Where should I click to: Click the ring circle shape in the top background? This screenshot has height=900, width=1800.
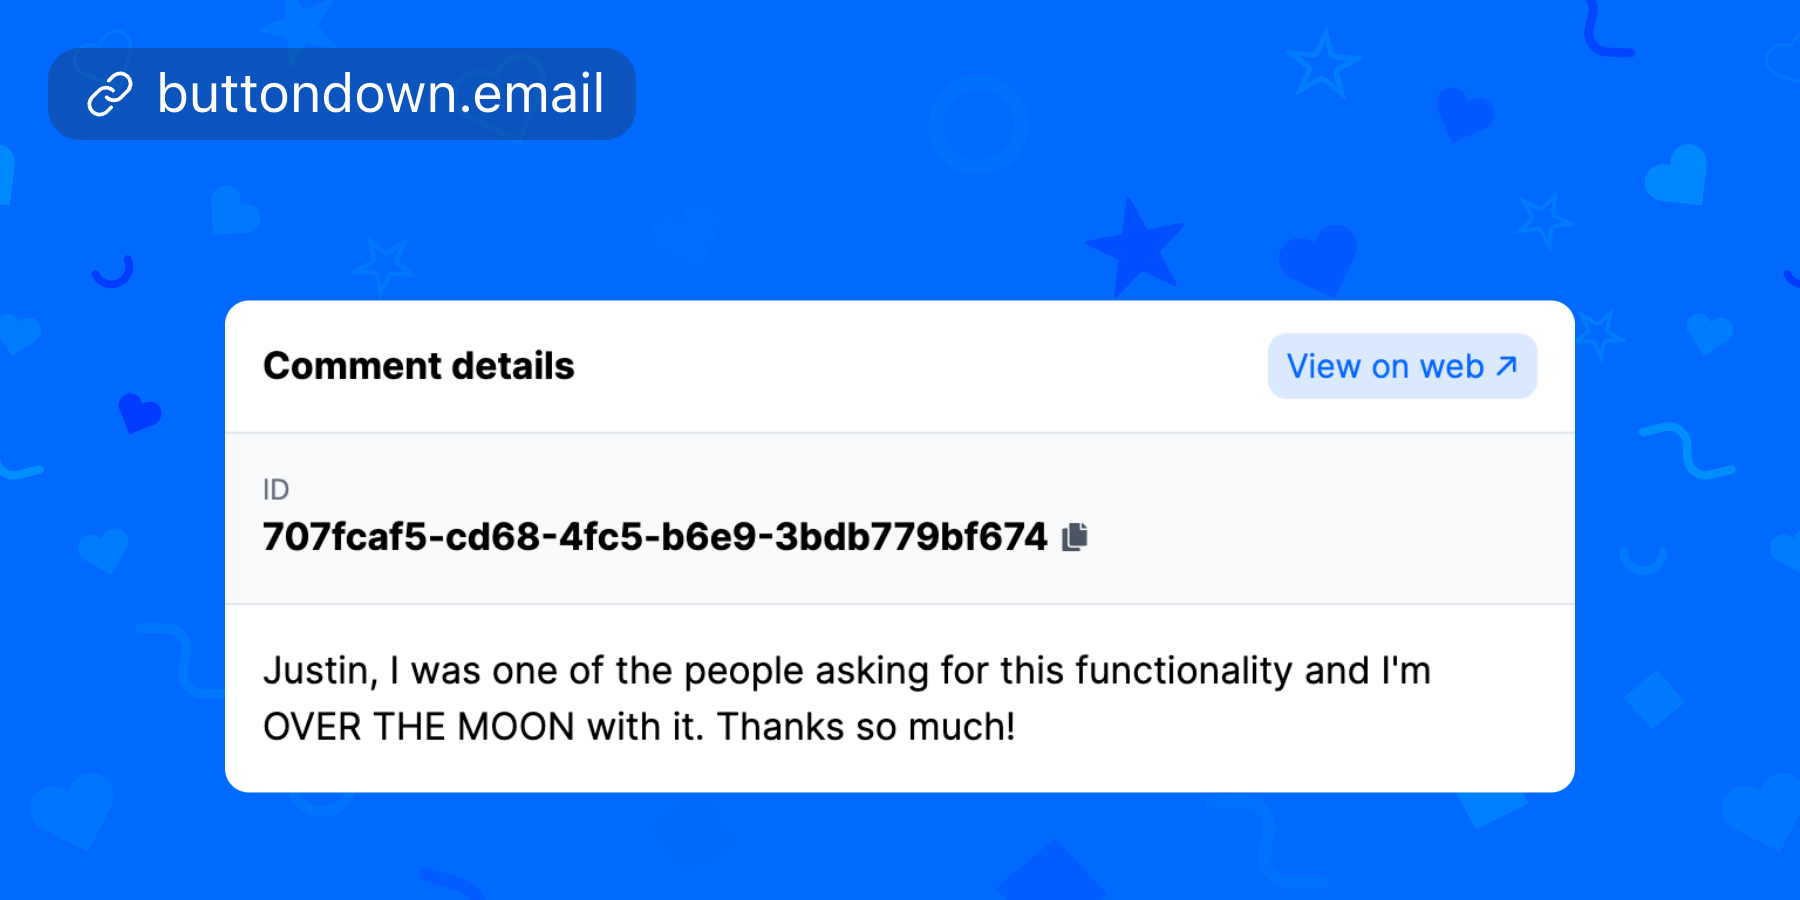pos(978,125)
